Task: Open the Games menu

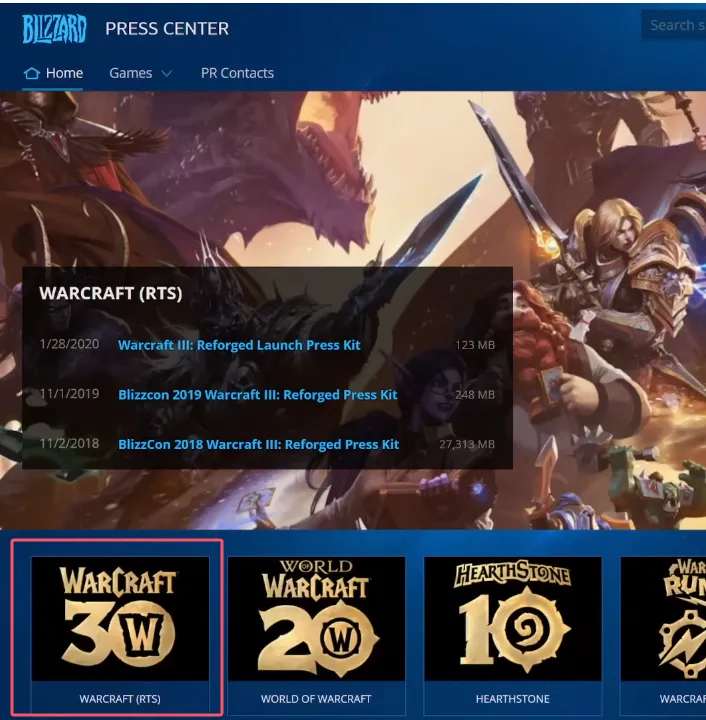Action: (131, 73)
